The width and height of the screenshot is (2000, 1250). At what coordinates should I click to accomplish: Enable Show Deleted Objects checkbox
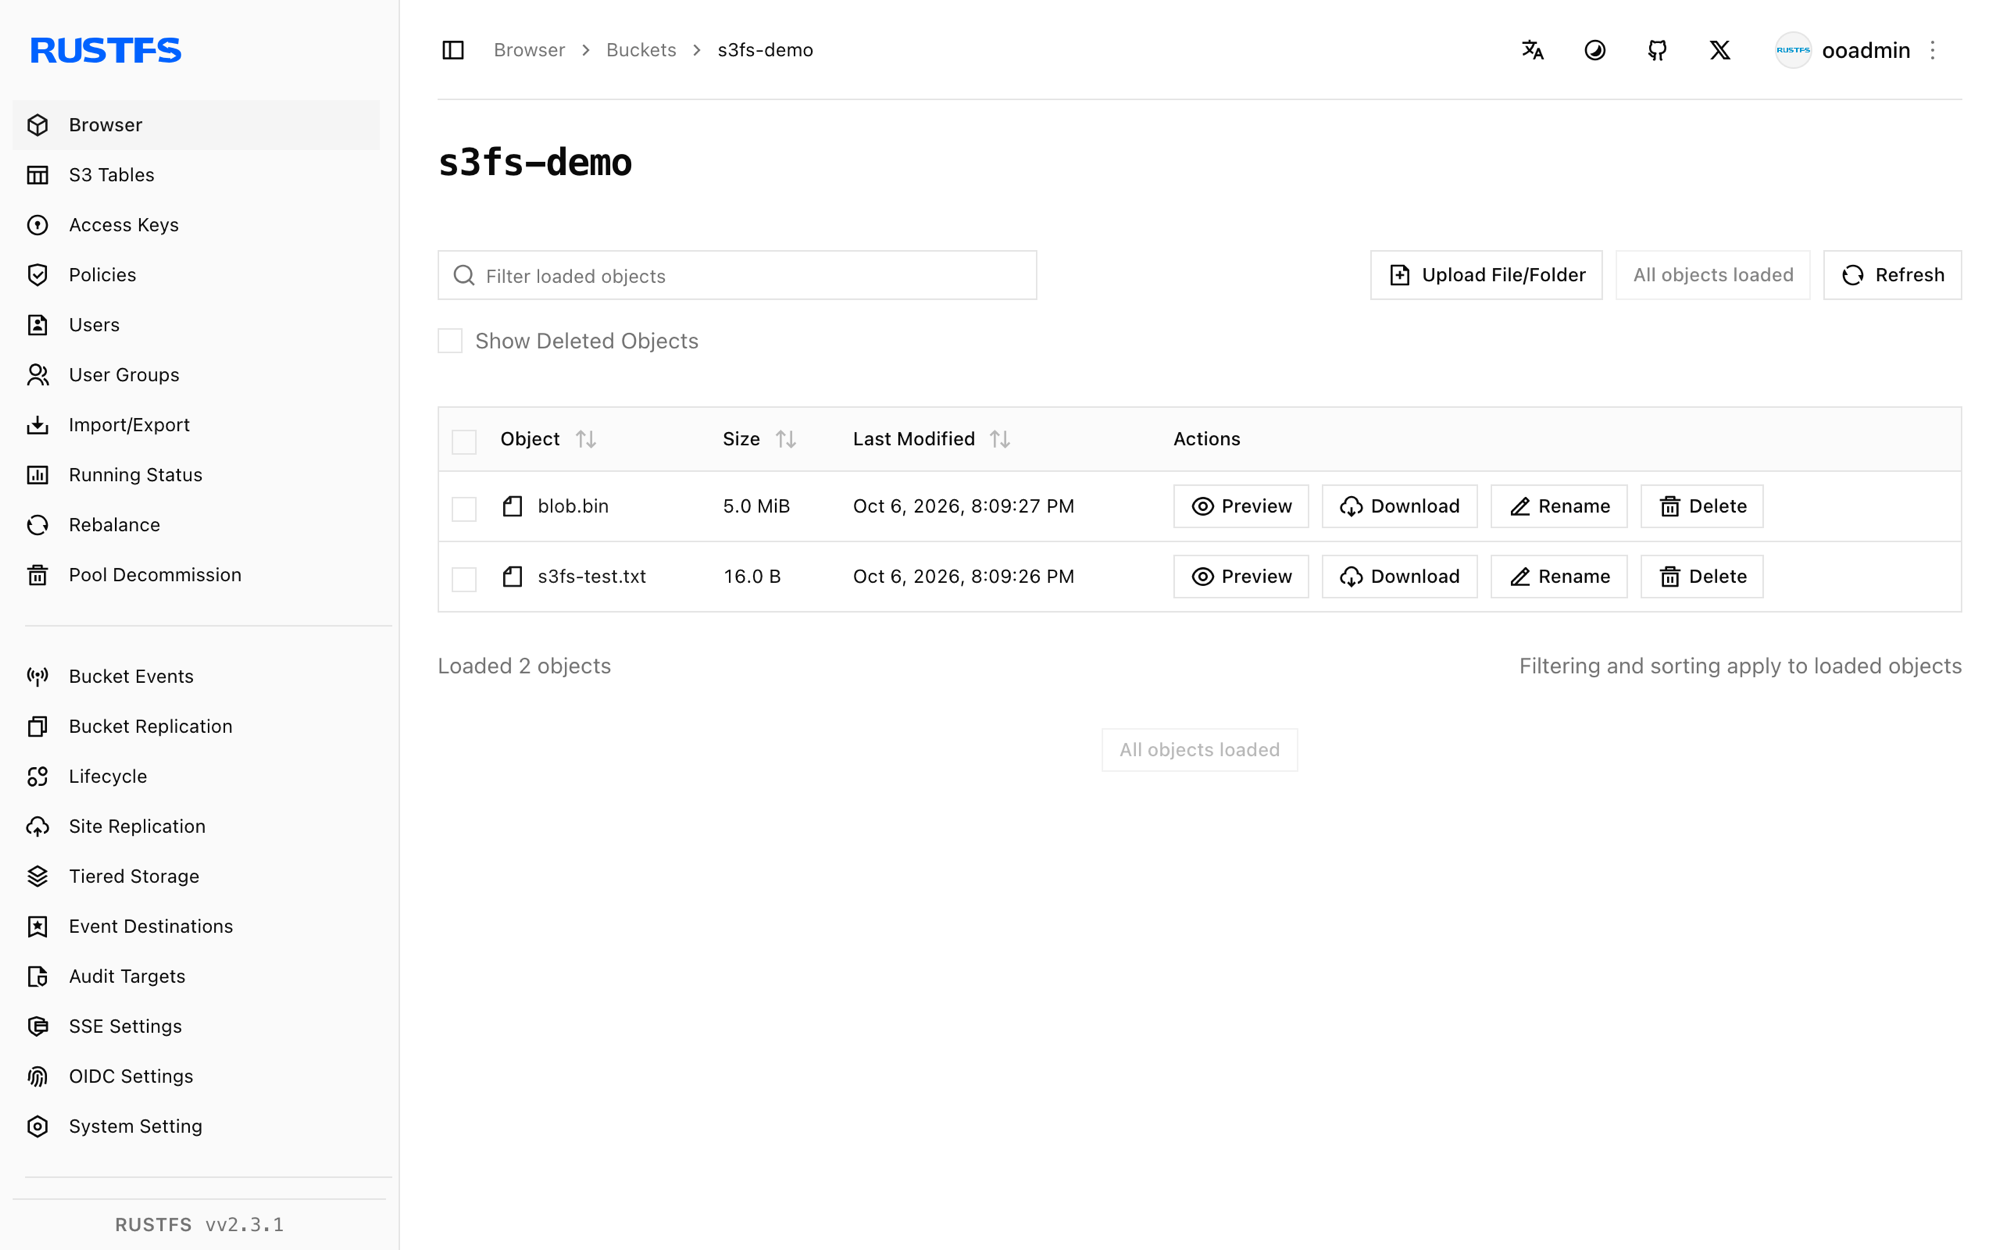(450, 341)
